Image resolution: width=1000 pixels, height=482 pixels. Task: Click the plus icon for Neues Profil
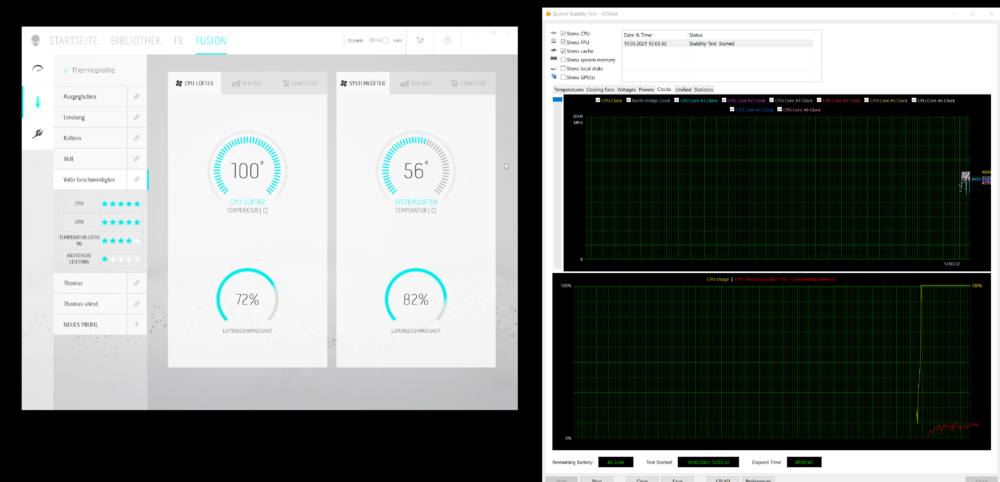(x=137, y=324)
